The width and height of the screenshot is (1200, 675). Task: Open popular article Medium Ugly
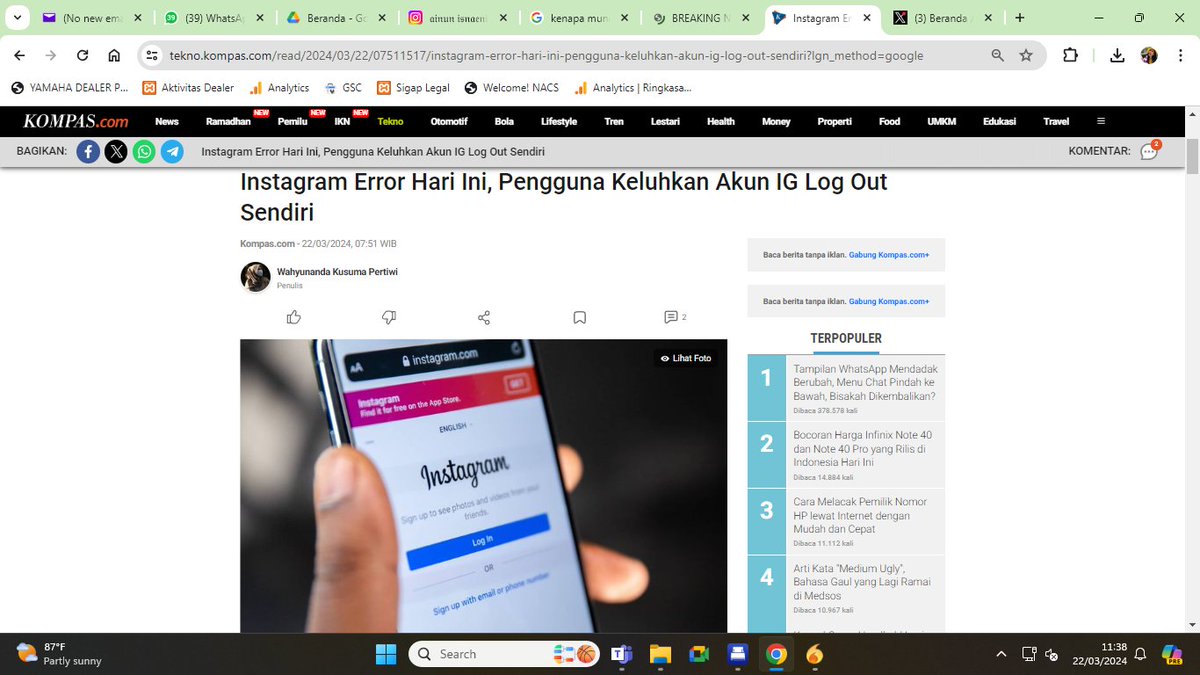pyautogui.click(x=863, y=582)
